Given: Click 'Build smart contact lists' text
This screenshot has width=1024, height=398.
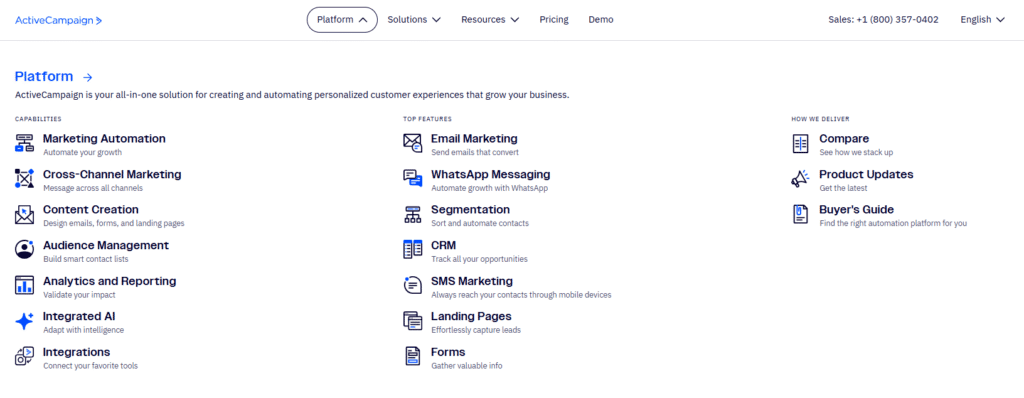Looking at the screenshot, I should (x=86, y=259).
